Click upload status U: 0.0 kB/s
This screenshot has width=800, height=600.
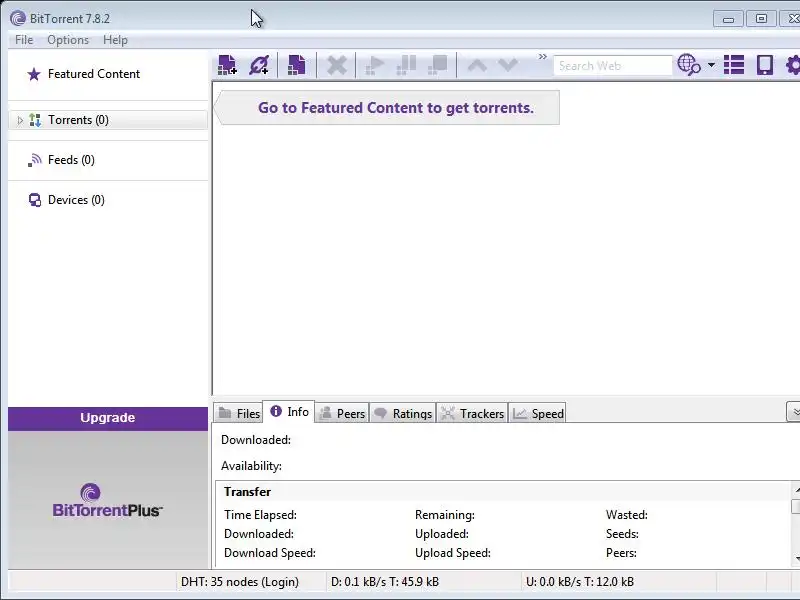(x=580, y=582)
